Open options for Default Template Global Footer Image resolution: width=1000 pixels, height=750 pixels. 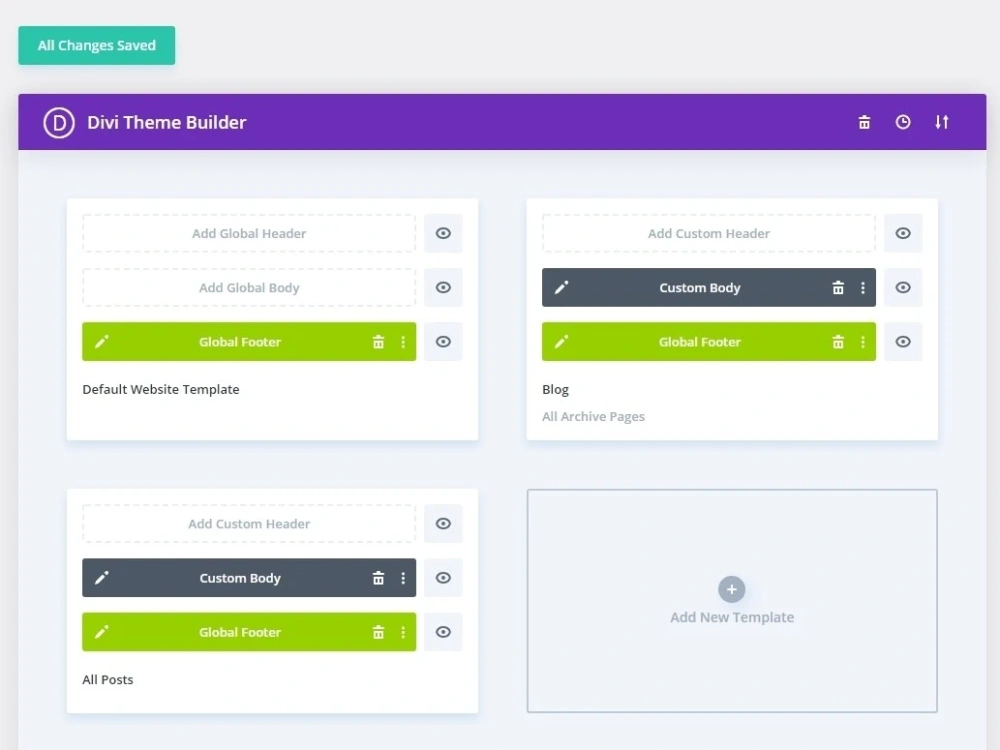tap(403, 342)
